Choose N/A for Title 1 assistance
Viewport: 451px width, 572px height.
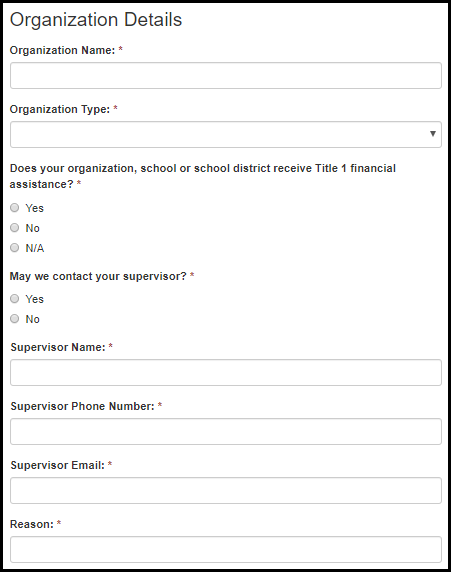point(15,248)
